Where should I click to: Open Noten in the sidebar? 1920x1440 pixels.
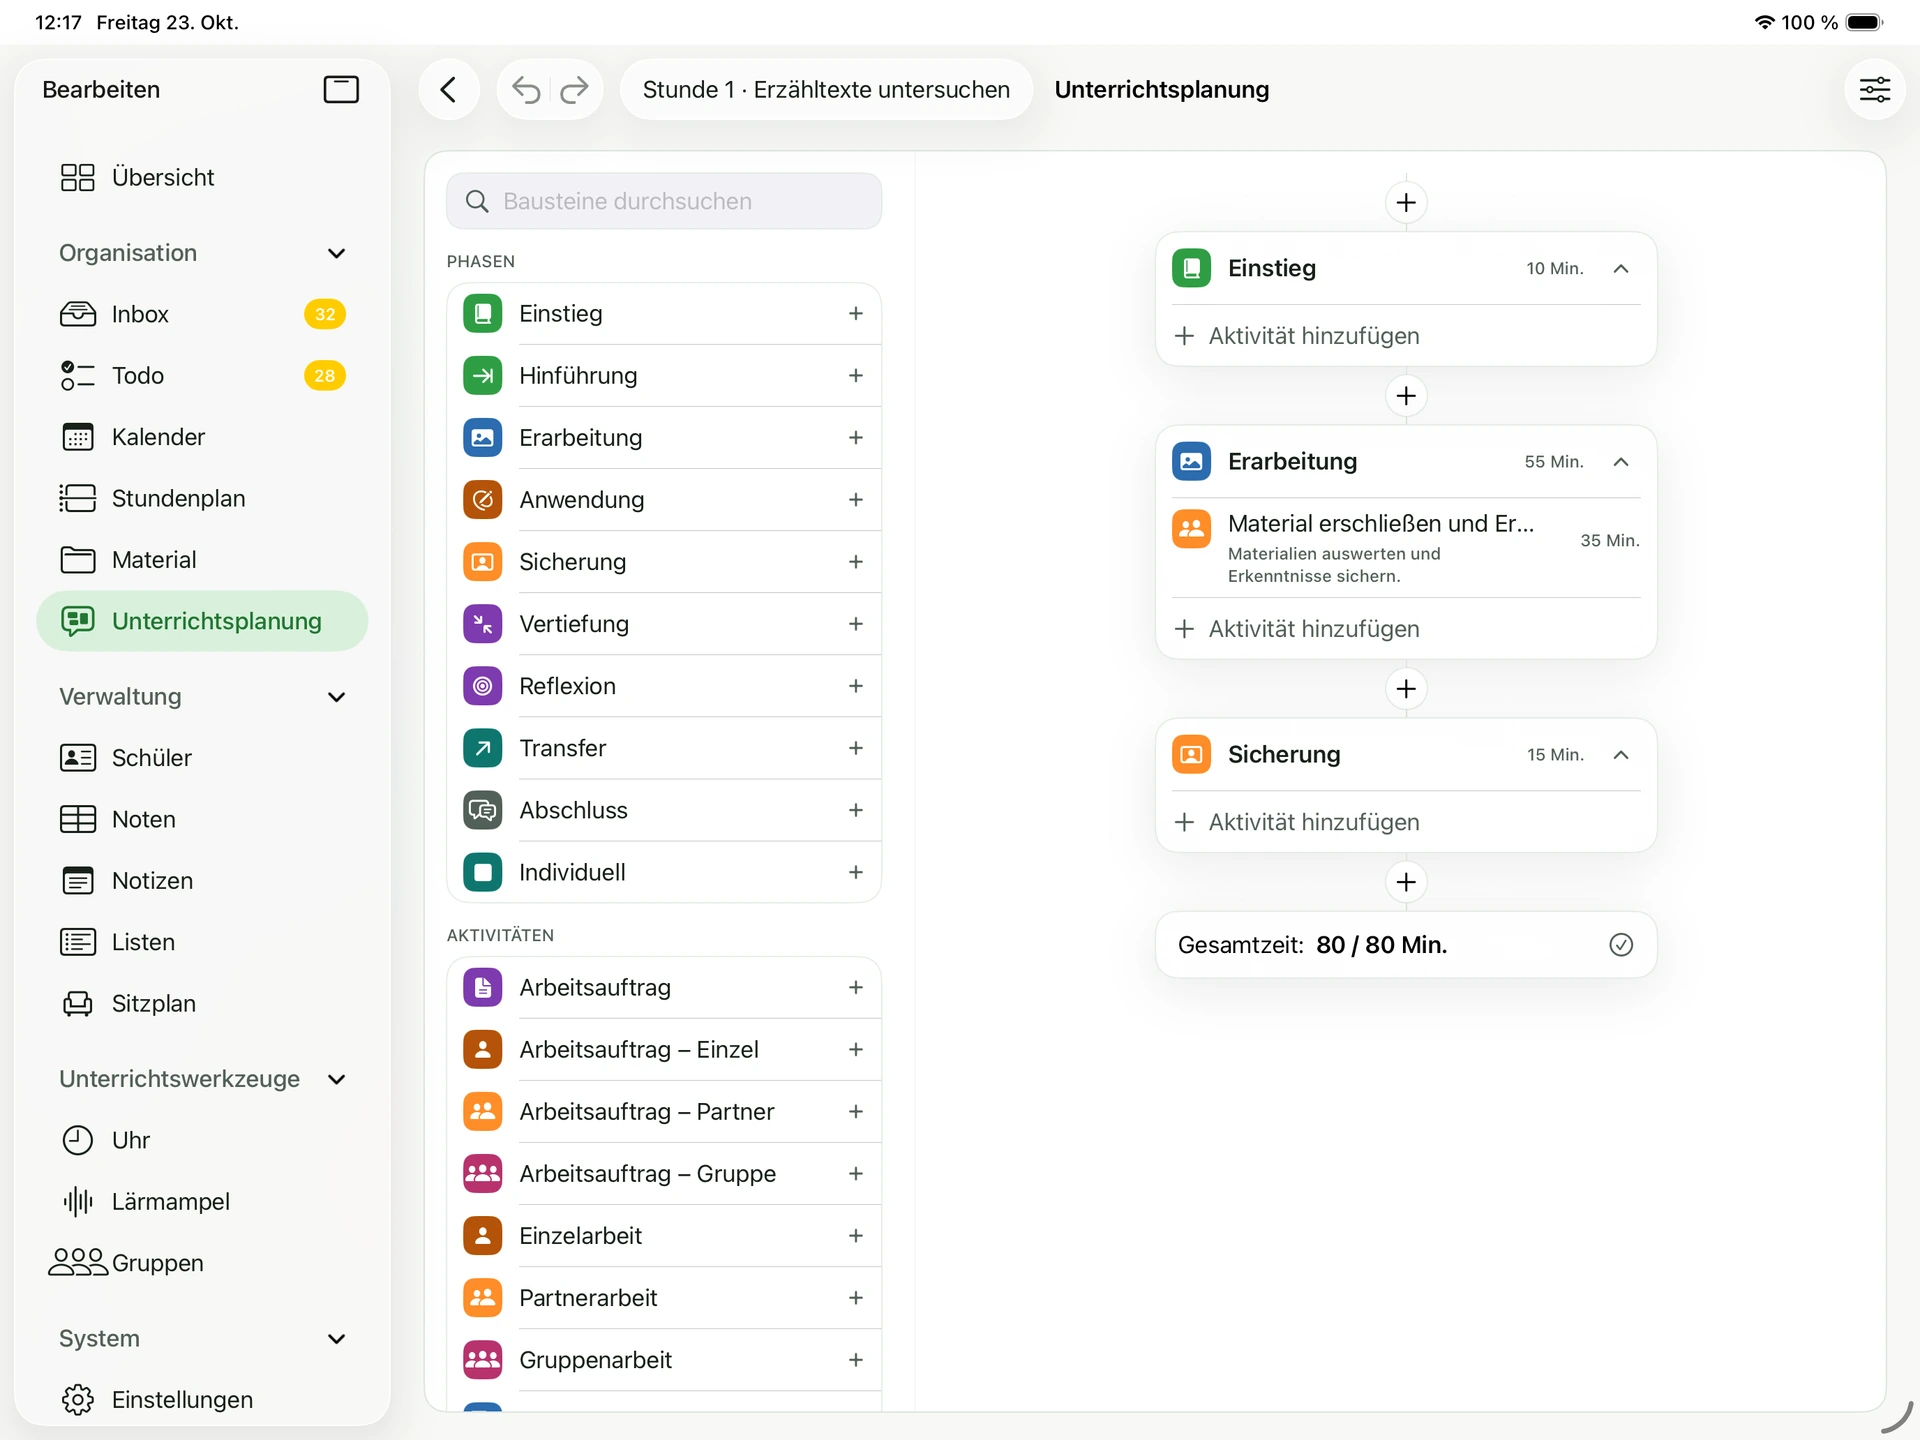coord(202,820)
